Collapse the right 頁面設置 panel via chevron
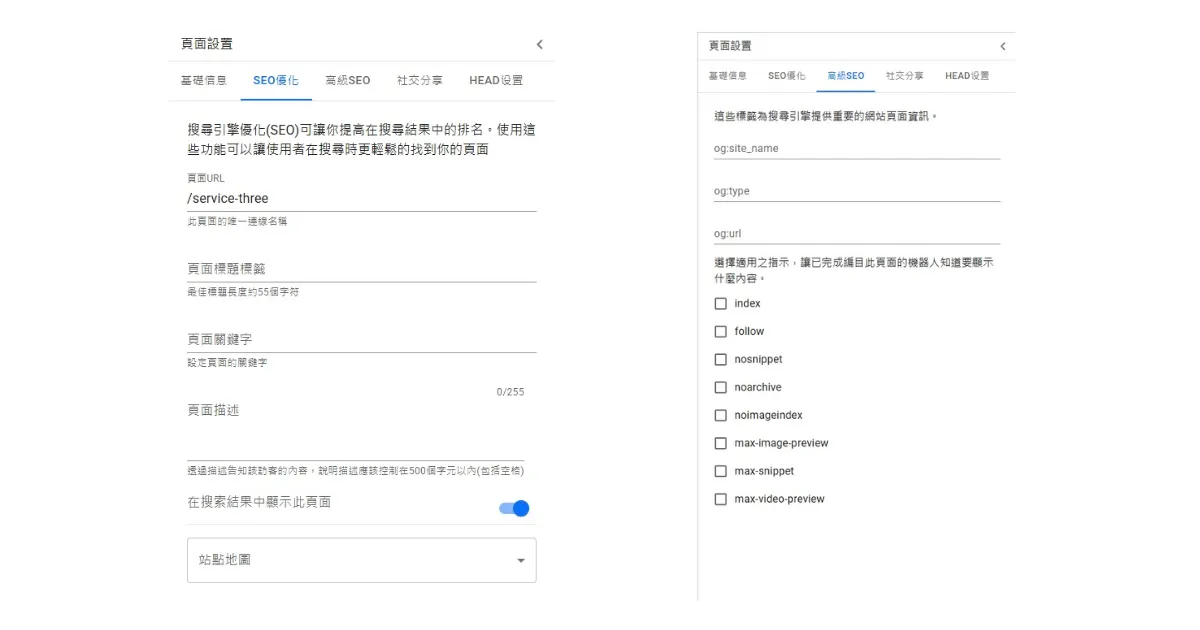This screenshot has width=1200, height=630. point(1003,45)
